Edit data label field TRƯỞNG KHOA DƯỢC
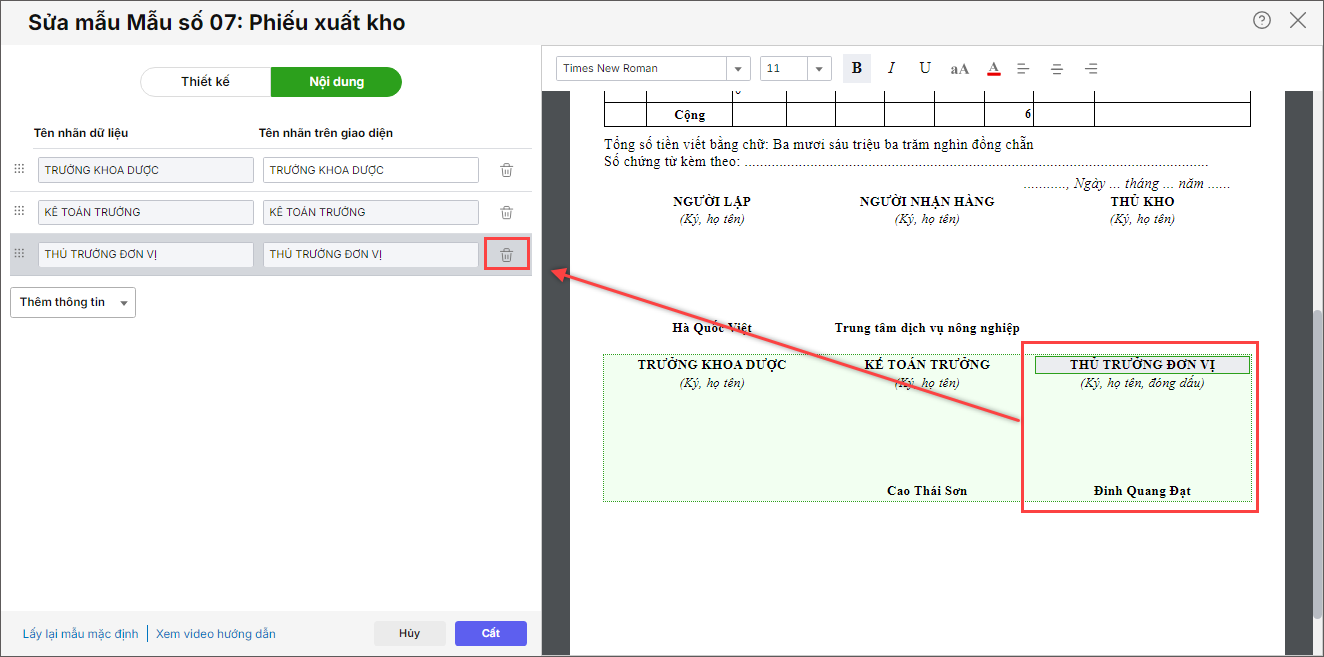 pos(146,170)
